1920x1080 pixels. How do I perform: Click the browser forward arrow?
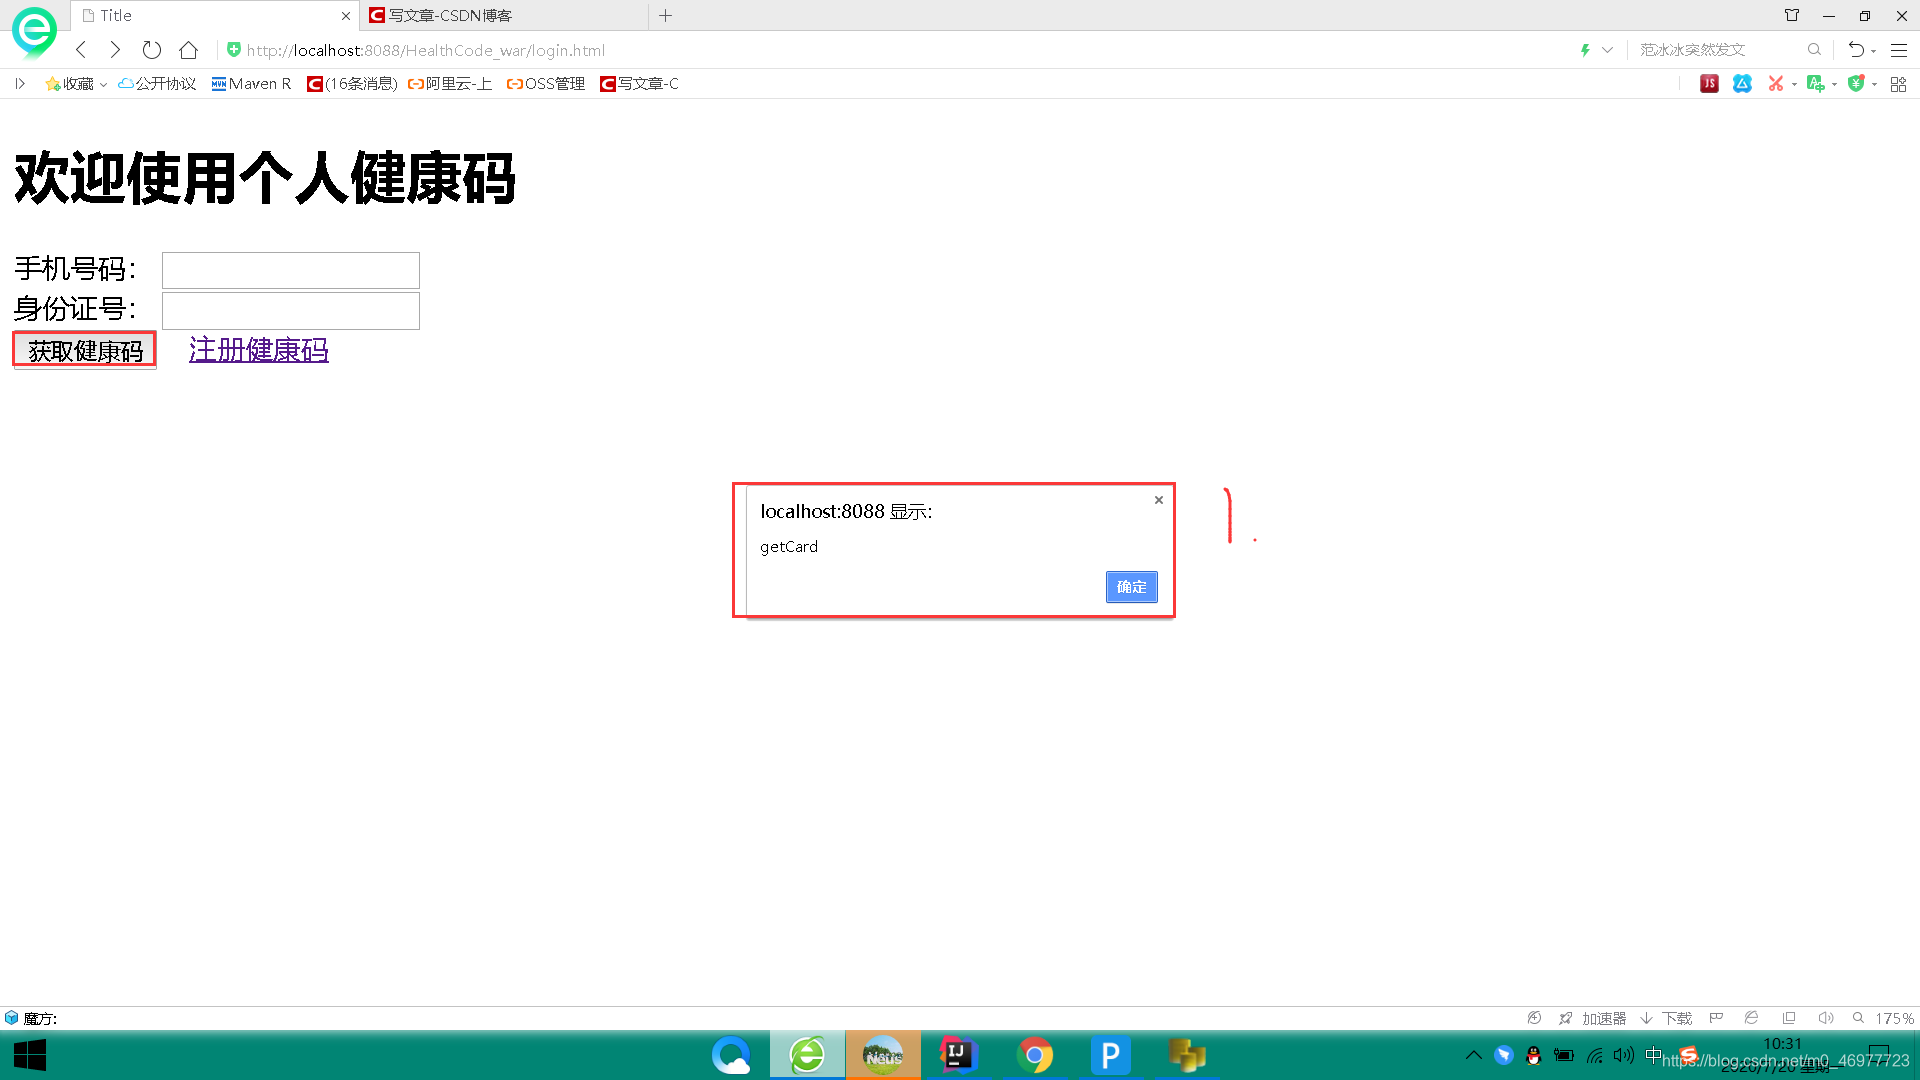(x=115, y=50)
